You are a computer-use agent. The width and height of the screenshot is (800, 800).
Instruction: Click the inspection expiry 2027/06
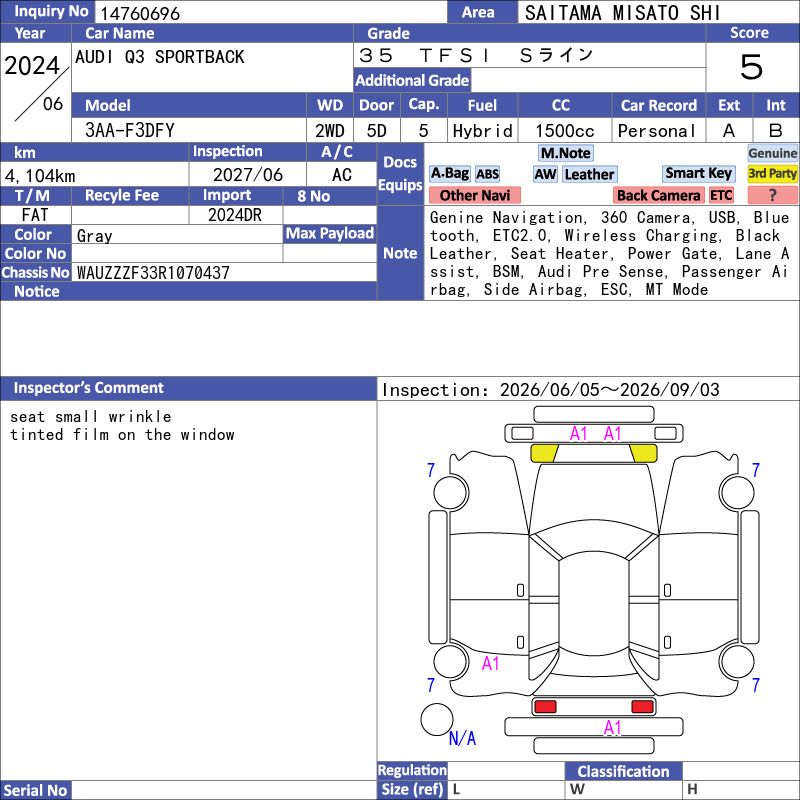[247, 175]
